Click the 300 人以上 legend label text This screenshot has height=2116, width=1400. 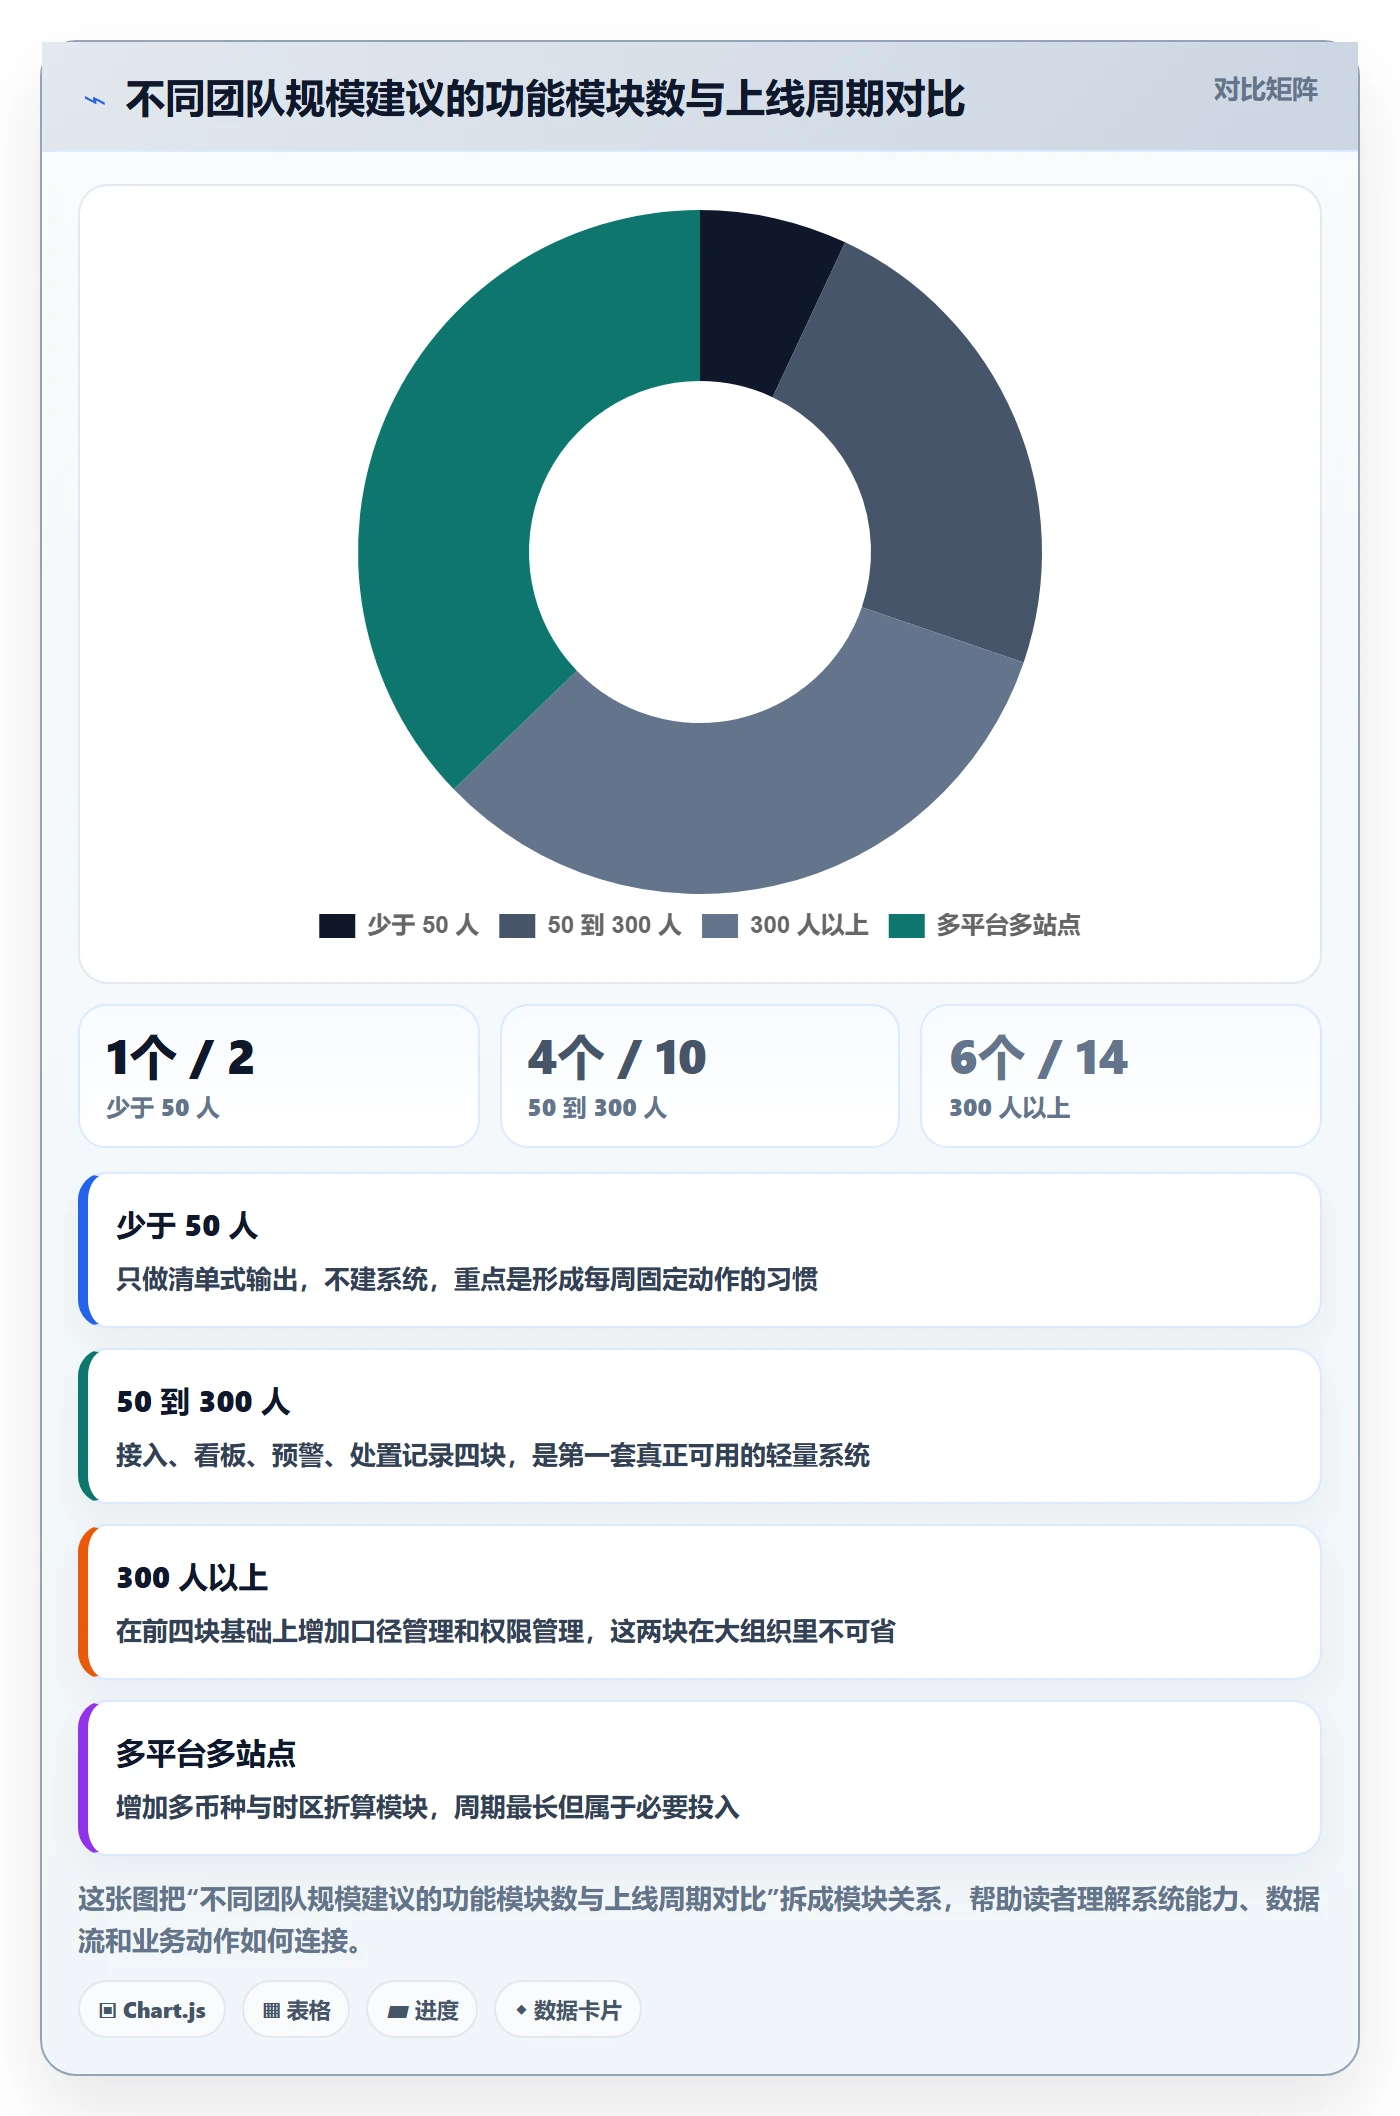pyautogui.click(x=809, y=926)
